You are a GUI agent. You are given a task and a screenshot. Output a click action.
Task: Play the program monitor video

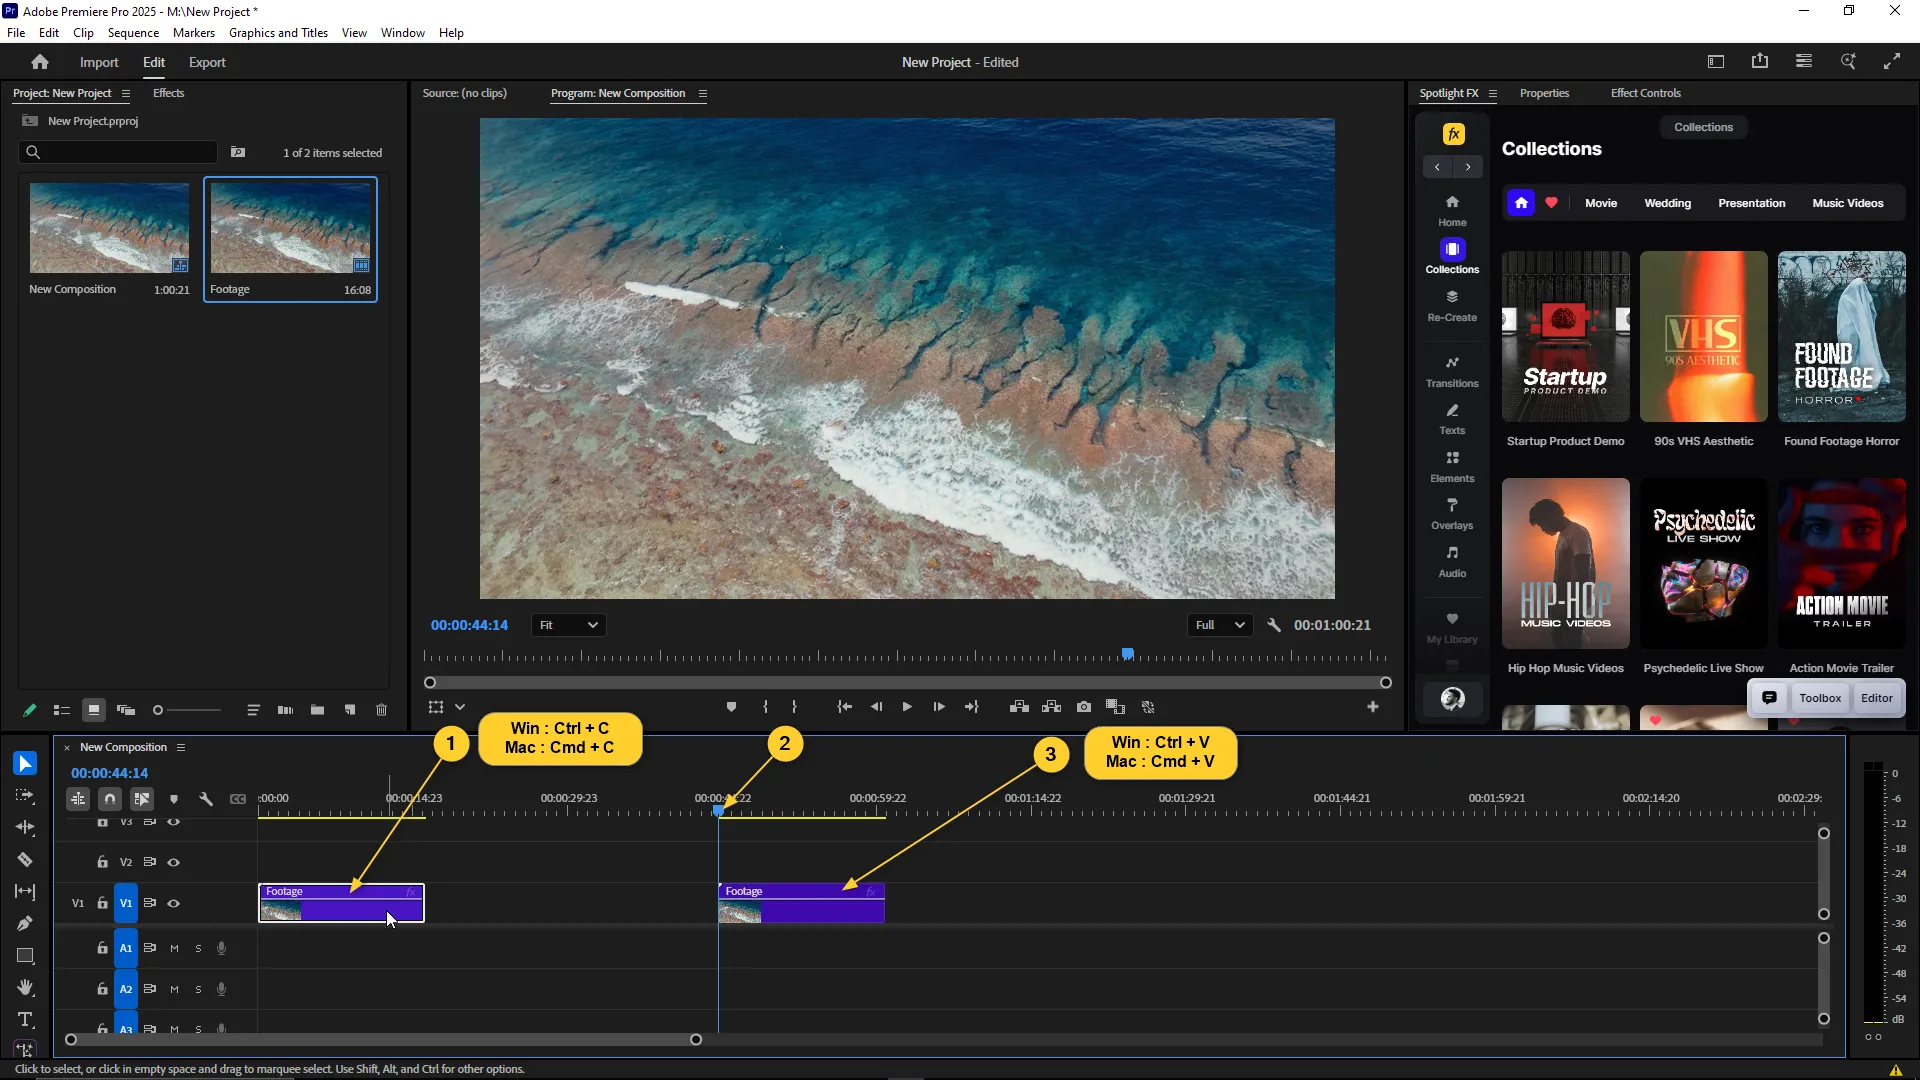[x=907, y=707]
